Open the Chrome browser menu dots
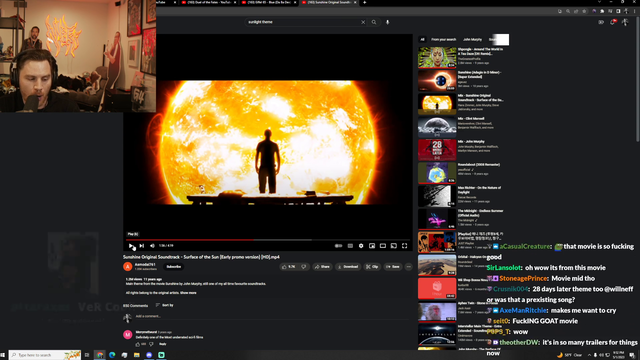 coord(634,11)
